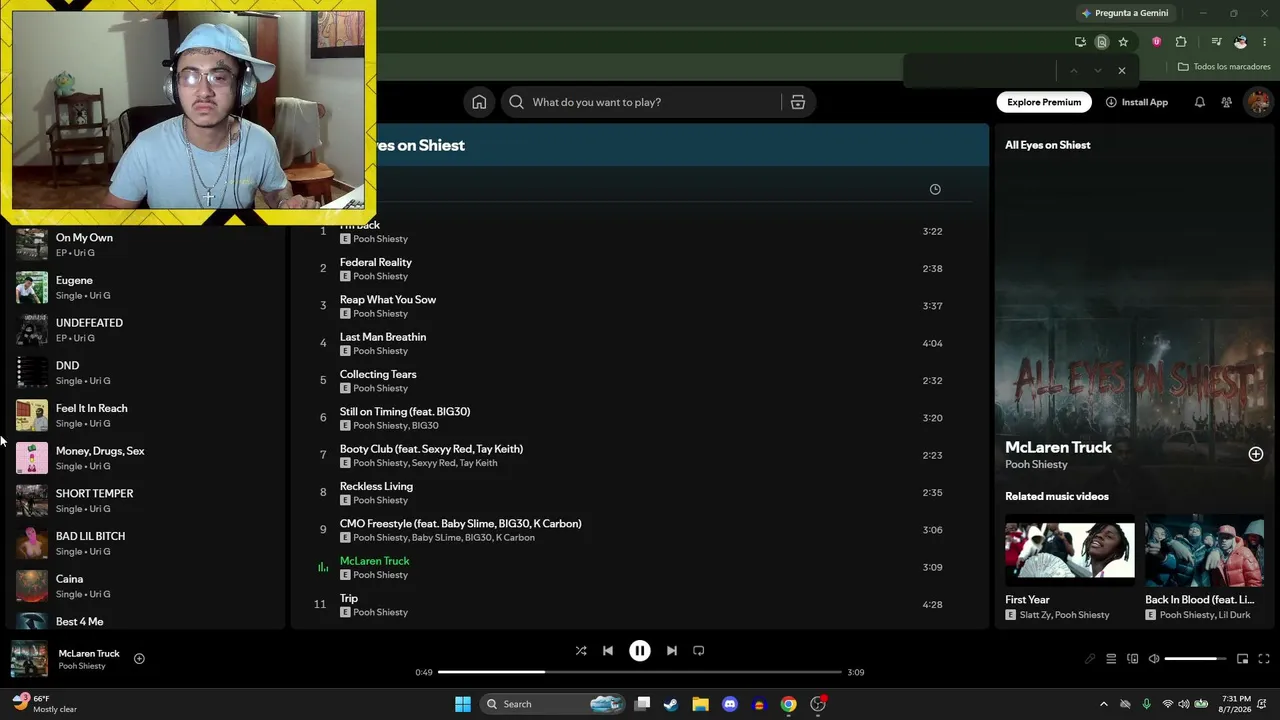Add McLaren Truck via plus icon in right panel
The height and width of the screenshot is (720, 1280).
click(1256, 454)
